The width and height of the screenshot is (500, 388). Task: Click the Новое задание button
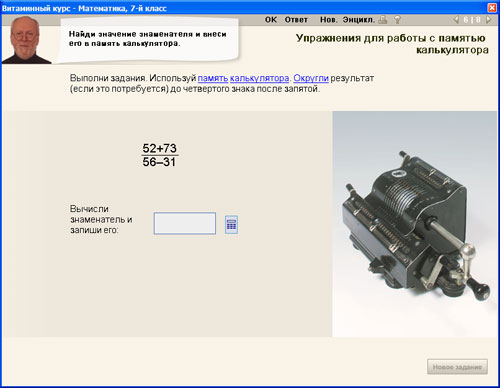457,367
